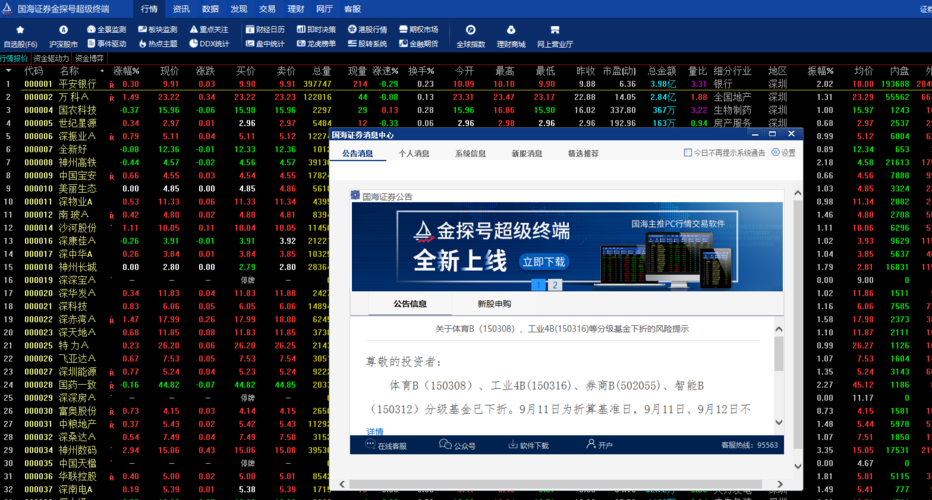
Task: Switch to banner slide 2 indicator
Action: [556, 285]
